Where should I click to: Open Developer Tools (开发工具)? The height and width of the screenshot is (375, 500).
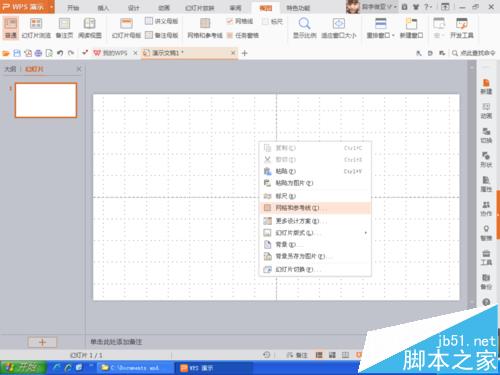click(x=462, y=28)
